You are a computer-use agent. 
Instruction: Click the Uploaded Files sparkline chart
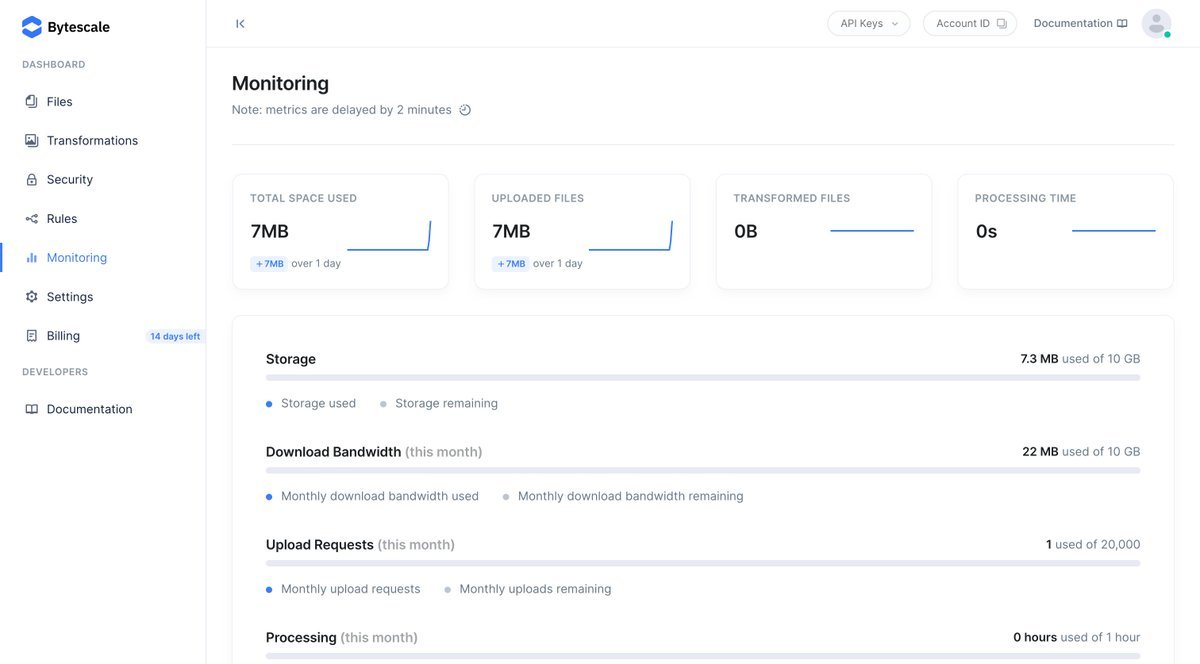630,236
